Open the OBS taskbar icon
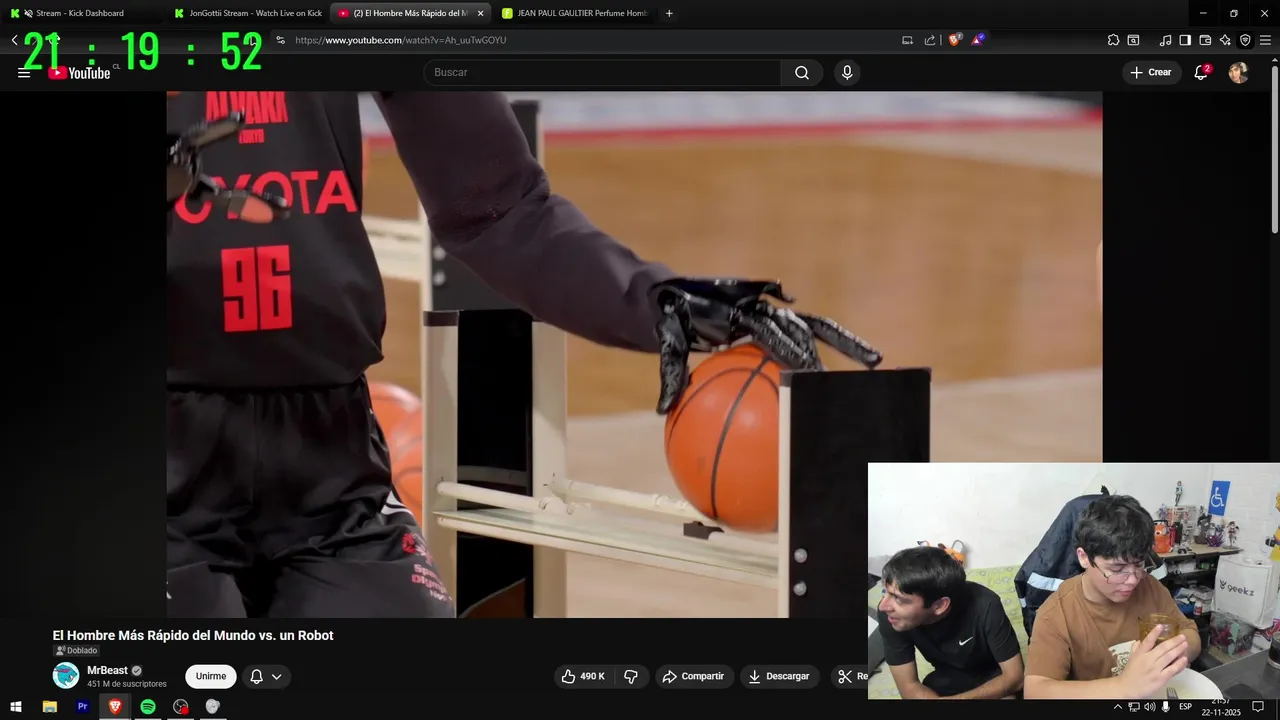This screenshot has width=1280, height=720. click(x=180, y=706)
